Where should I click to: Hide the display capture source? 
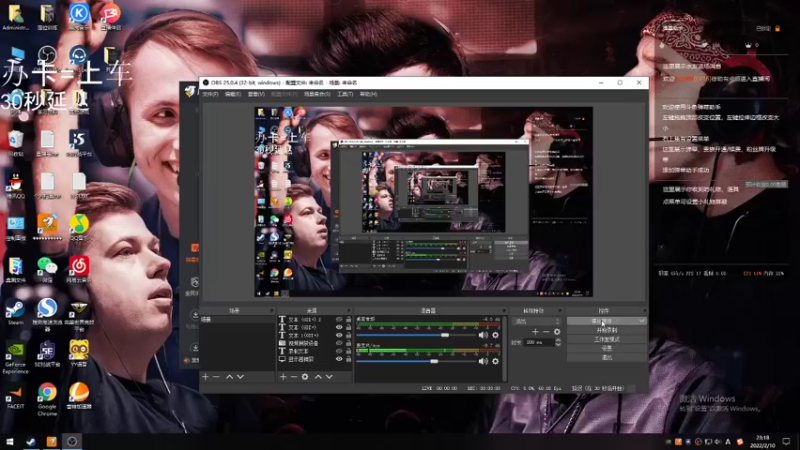tap(339, 359)
